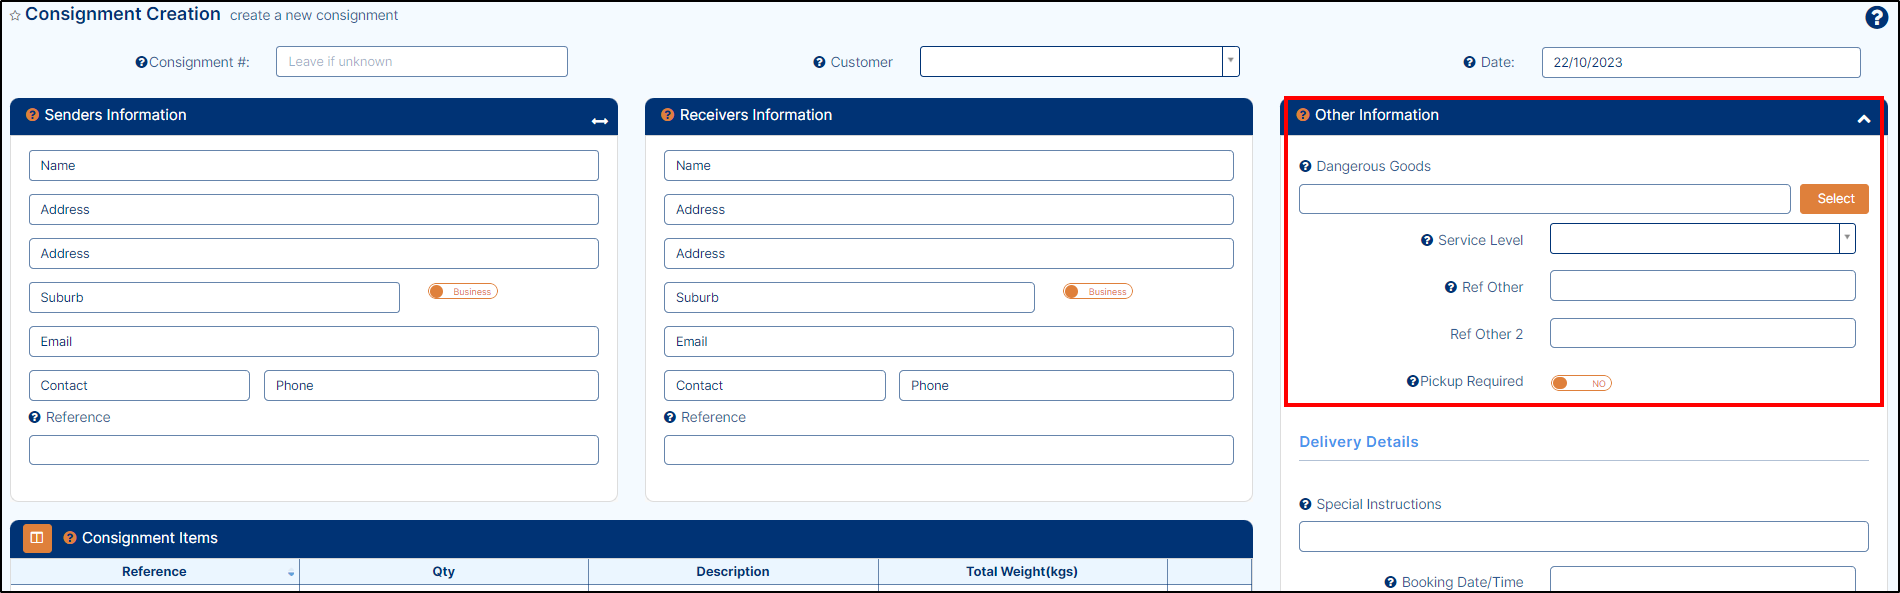This screenshot has height=593, width=1900.
Task: Open the page help icon at top right
Action: tap(1876, 17)
